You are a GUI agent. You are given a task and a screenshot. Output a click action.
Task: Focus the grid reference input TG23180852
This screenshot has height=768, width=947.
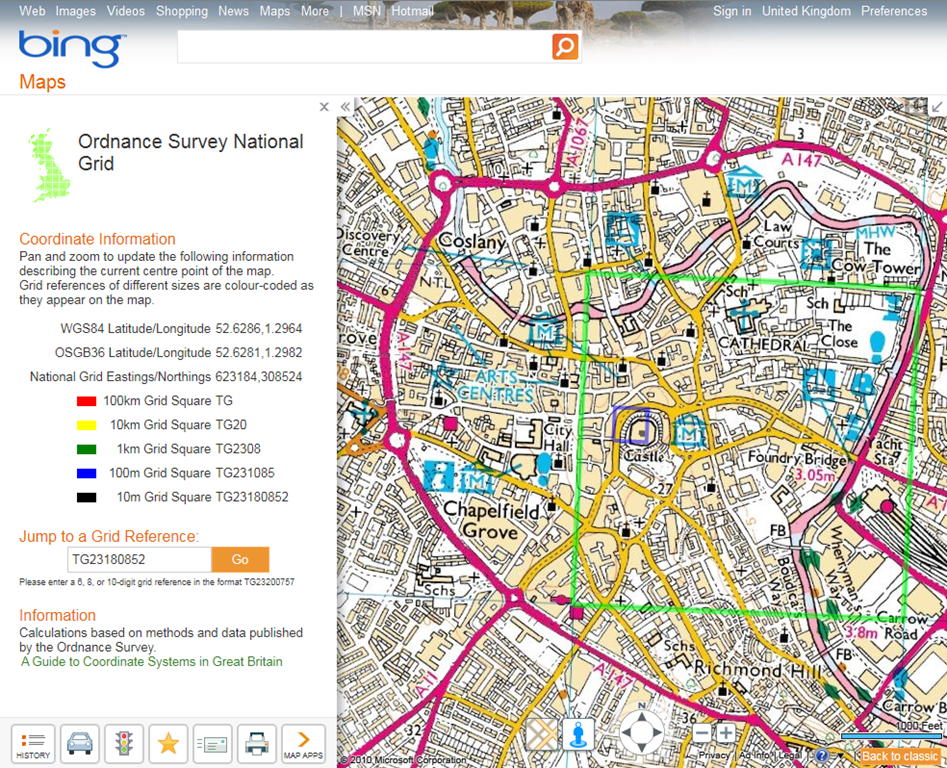139,559
